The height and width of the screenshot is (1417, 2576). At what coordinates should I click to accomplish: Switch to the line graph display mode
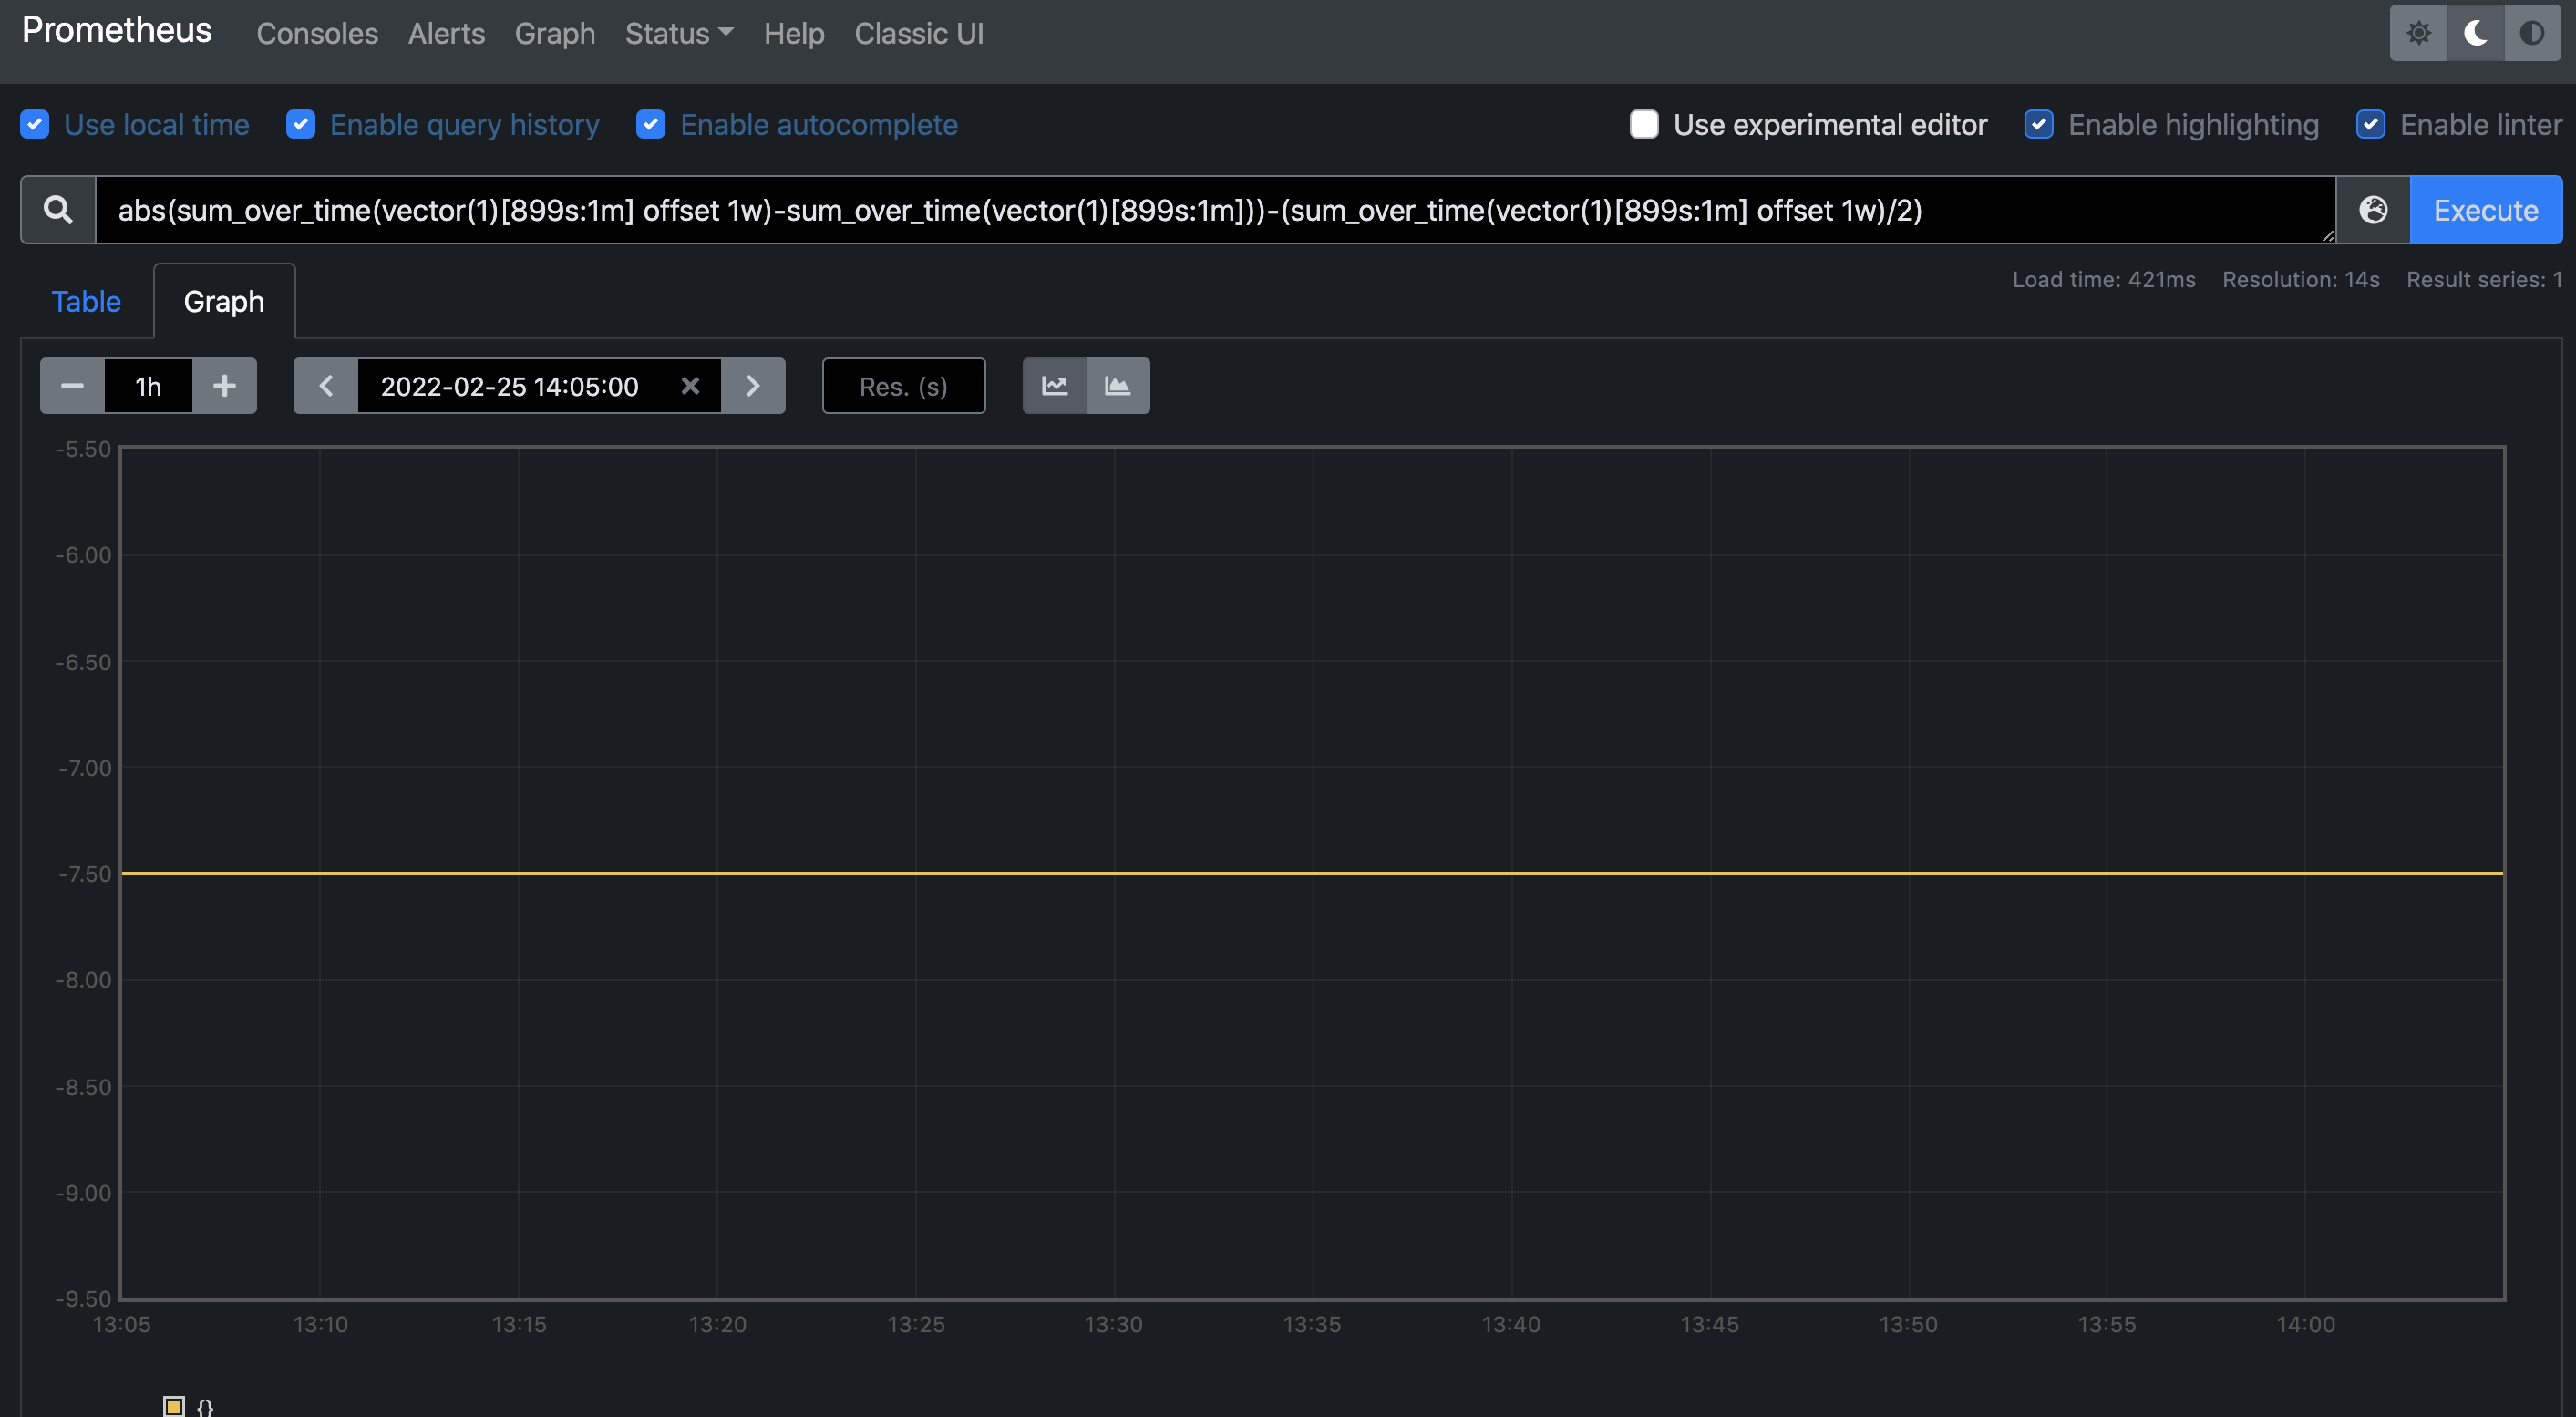coord(1054,386)
